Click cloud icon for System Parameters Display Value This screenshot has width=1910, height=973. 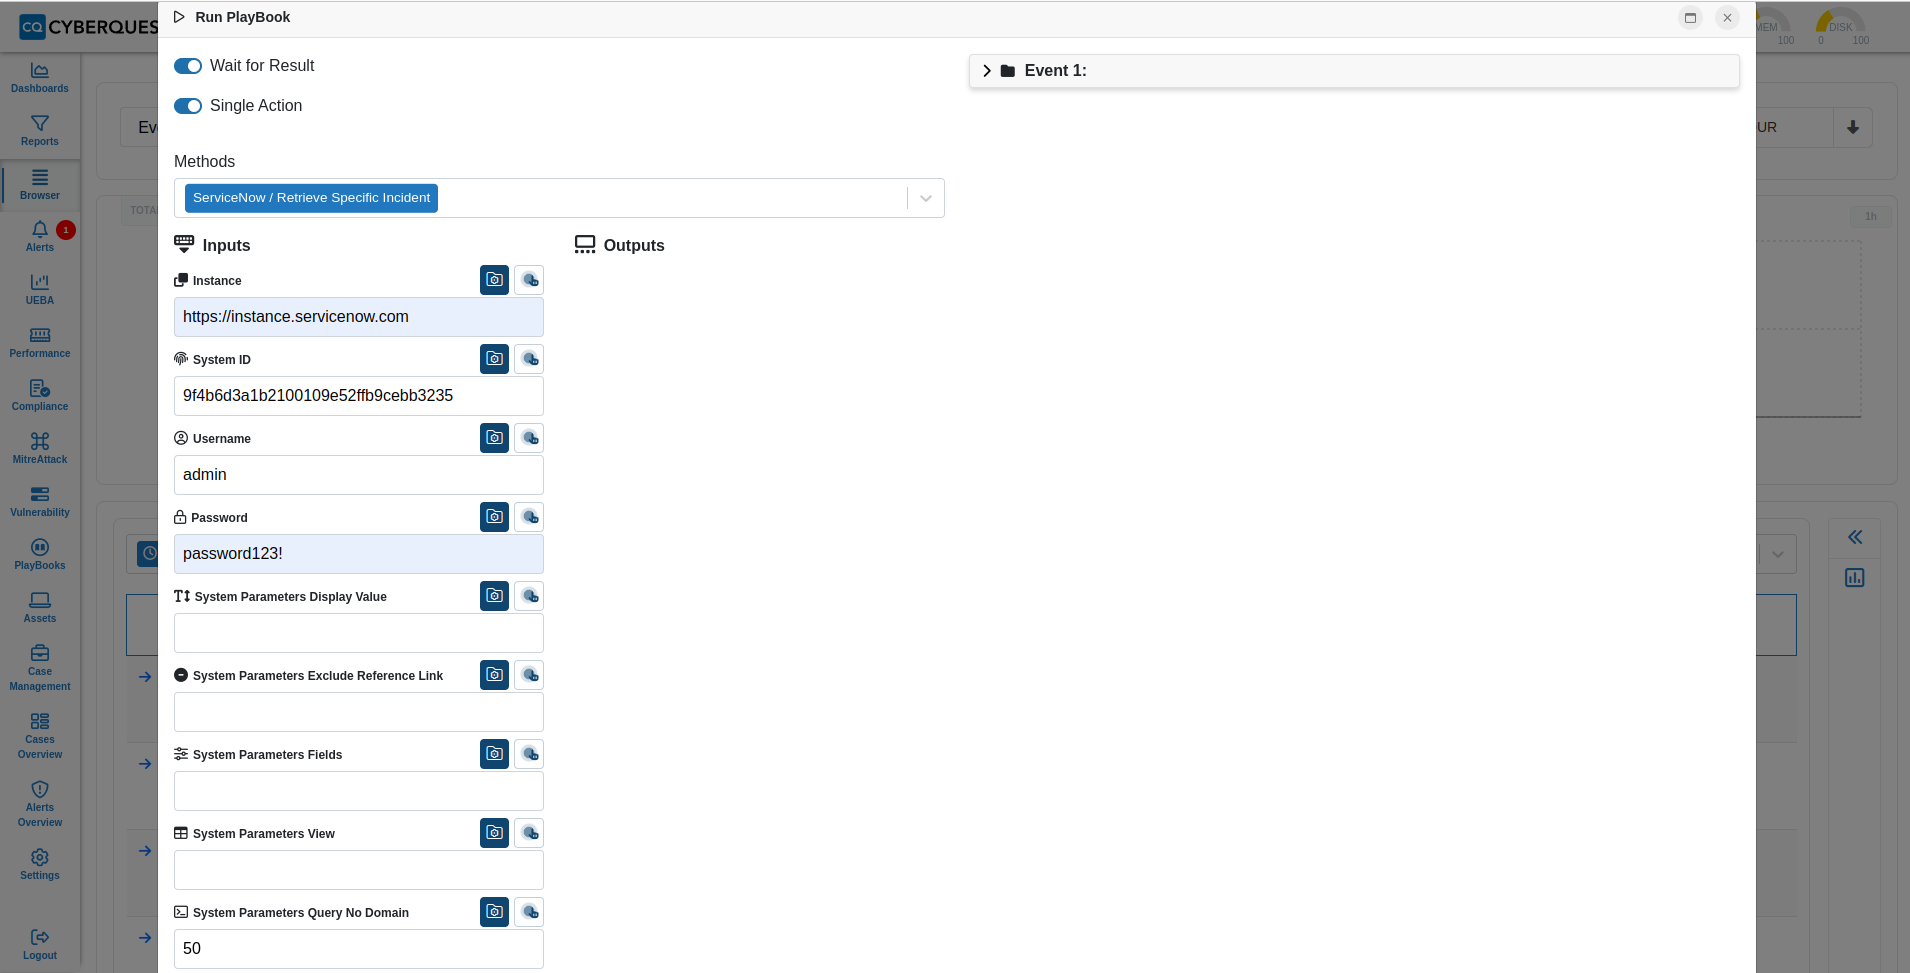(x=529, y=596)
